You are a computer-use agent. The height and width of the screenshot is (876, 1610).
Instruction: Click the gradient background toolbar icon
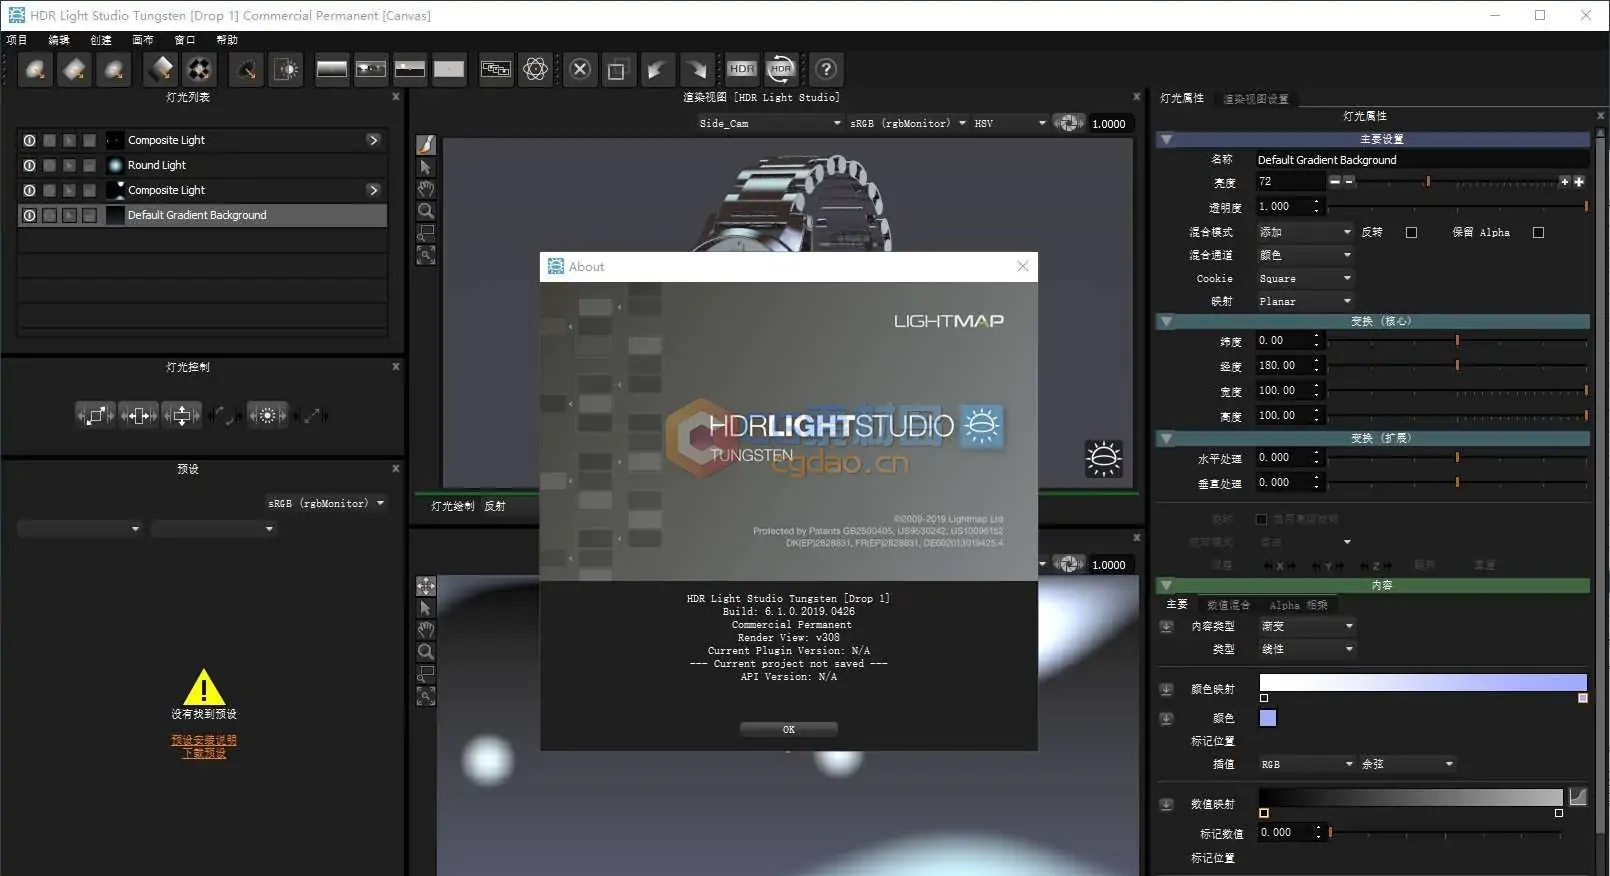point(332,69)
